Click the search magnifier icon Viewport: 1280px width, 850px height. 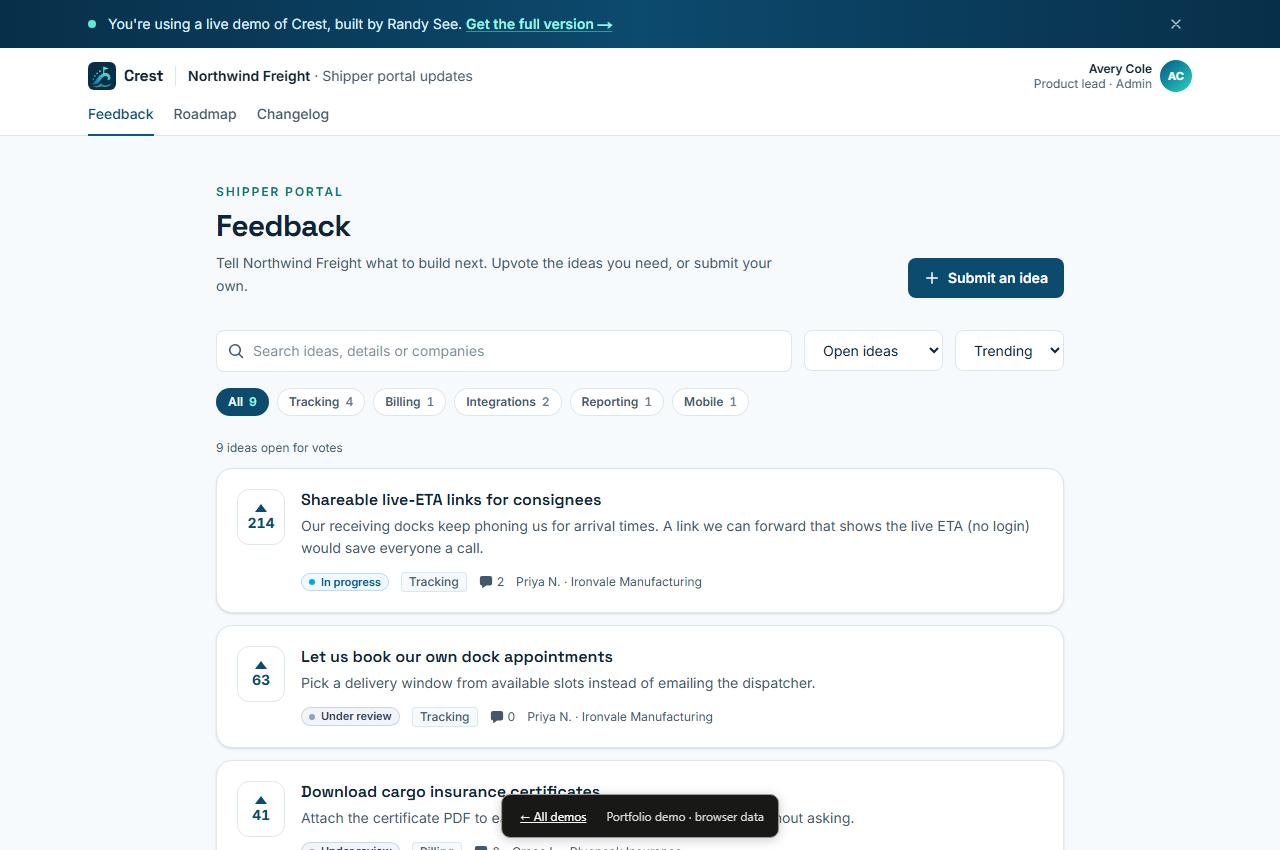tap(236, 351)
